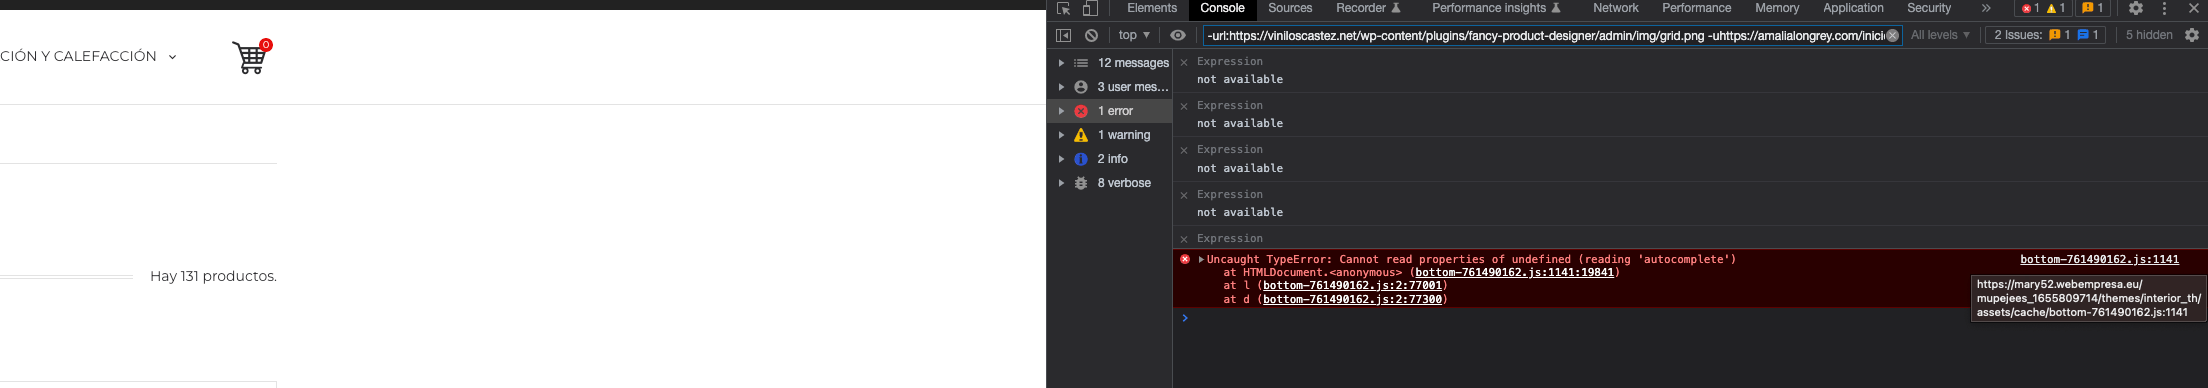Open the Recorder tab
2208x388 pixels.
coord(1368,8)
